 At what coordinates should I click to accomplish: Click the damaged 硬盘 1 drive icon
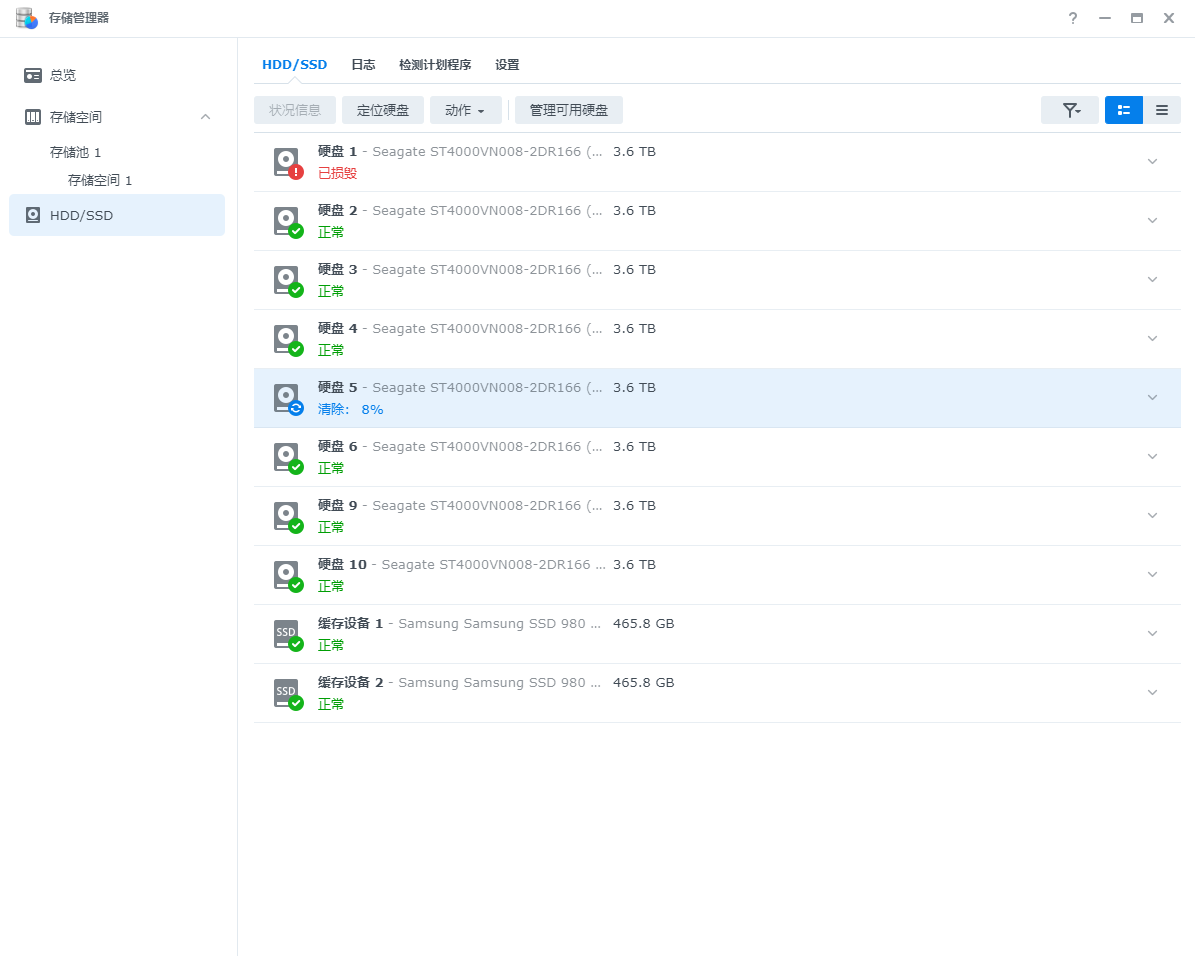(287, 162)
